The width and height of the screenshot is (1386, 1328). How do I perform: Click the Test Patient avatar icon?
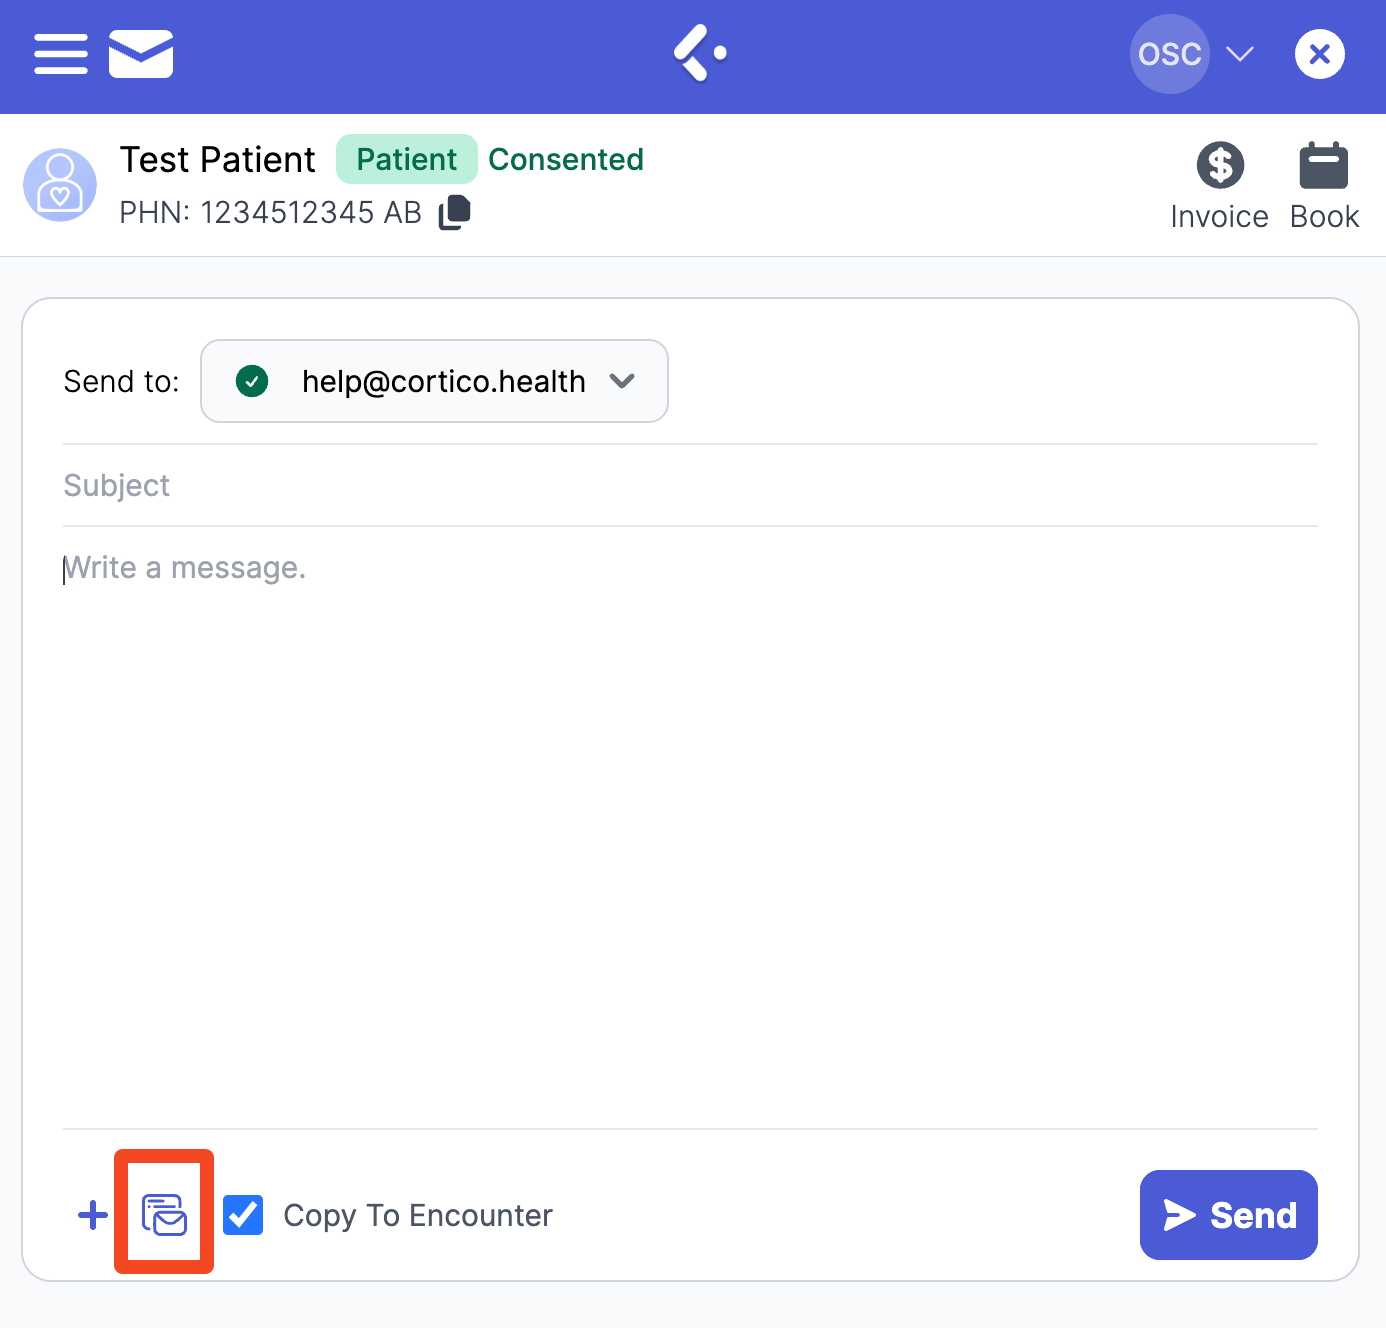60,185
